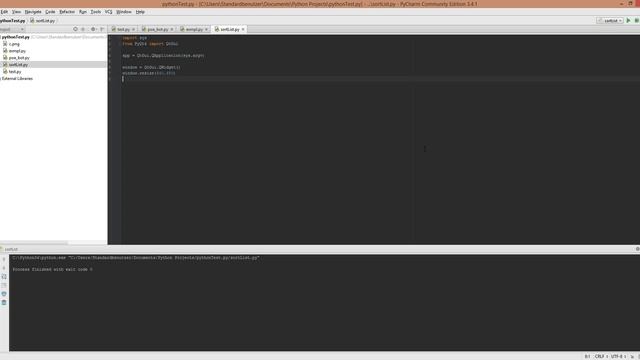Click the 'window = QtGui.QWidget()' line
Image resolution: width=640 pixels, height=360 pixels.
coord(151,67)
